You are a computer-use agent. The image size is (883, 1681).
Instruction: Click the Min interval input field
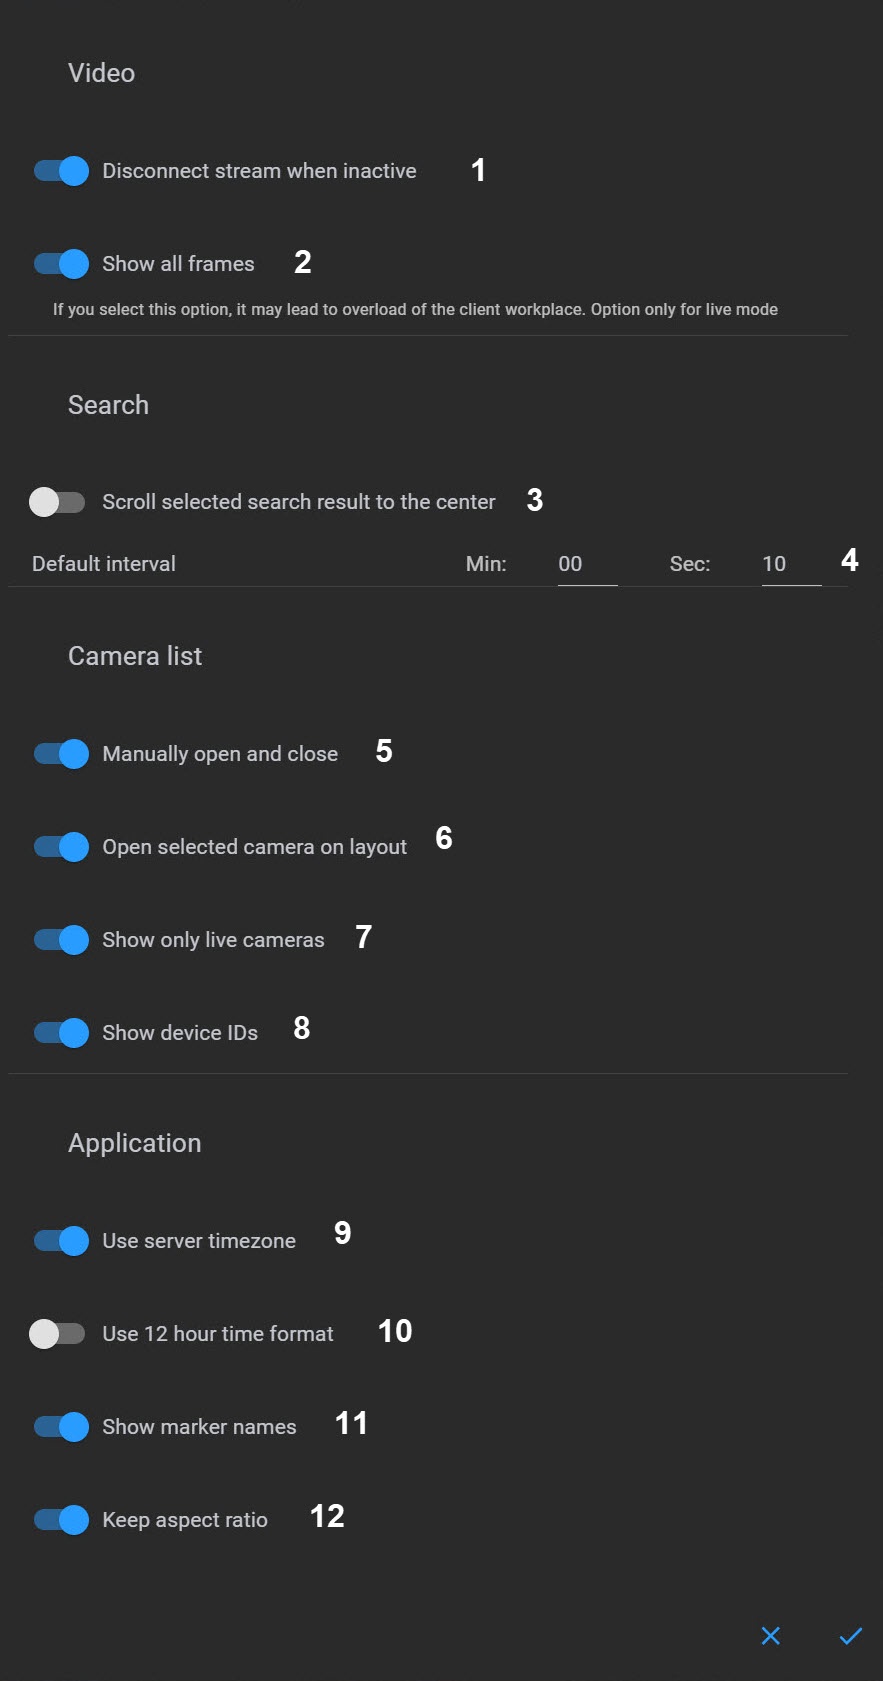586,564
